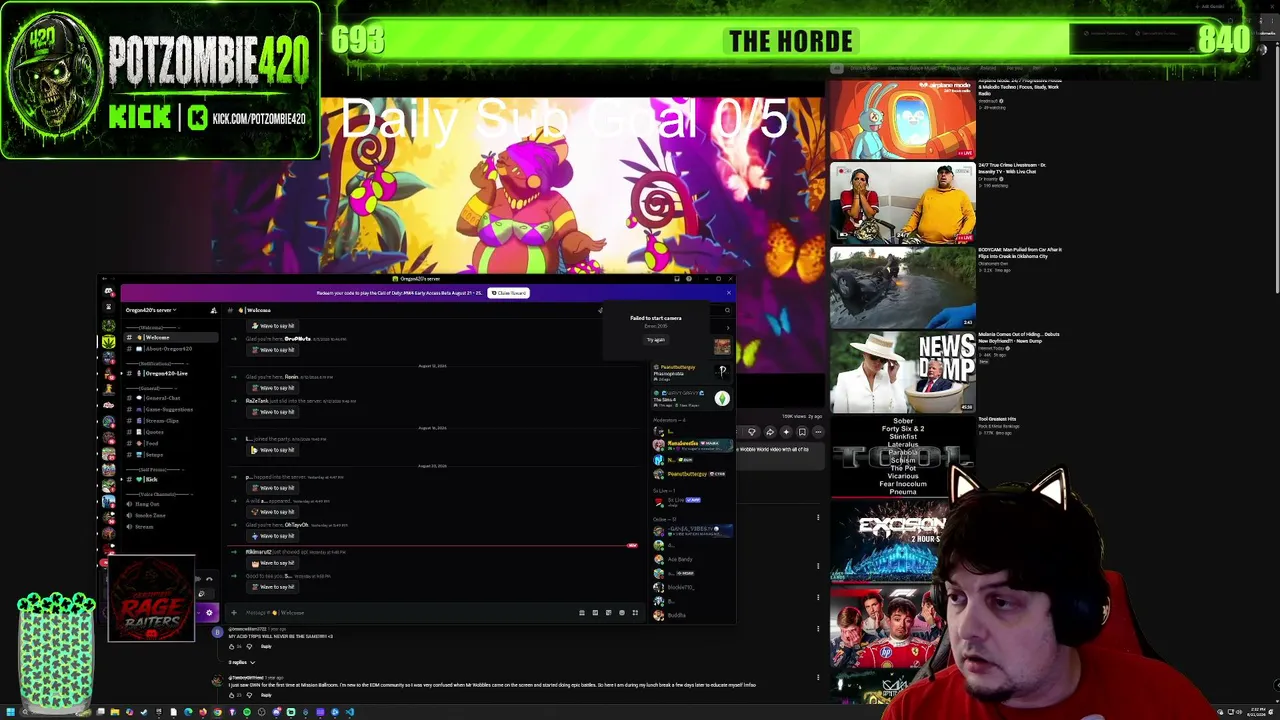Screen dimensions: 1280x720
Task: Open The Sims 4 activity card
Action: tap(692, 398)
